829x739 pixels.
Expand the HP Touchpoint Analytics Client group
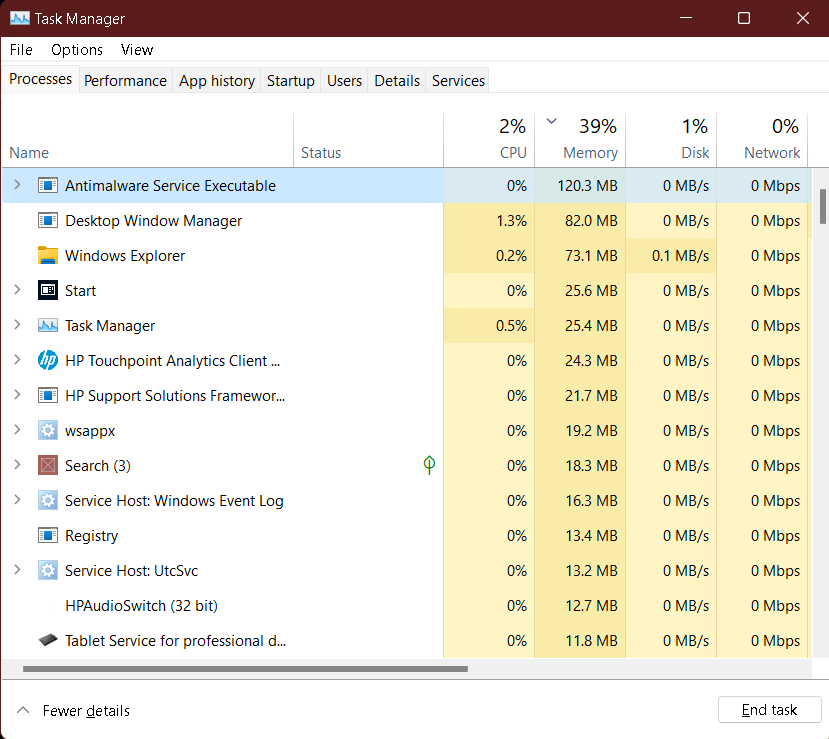click(x=17, y=359)
